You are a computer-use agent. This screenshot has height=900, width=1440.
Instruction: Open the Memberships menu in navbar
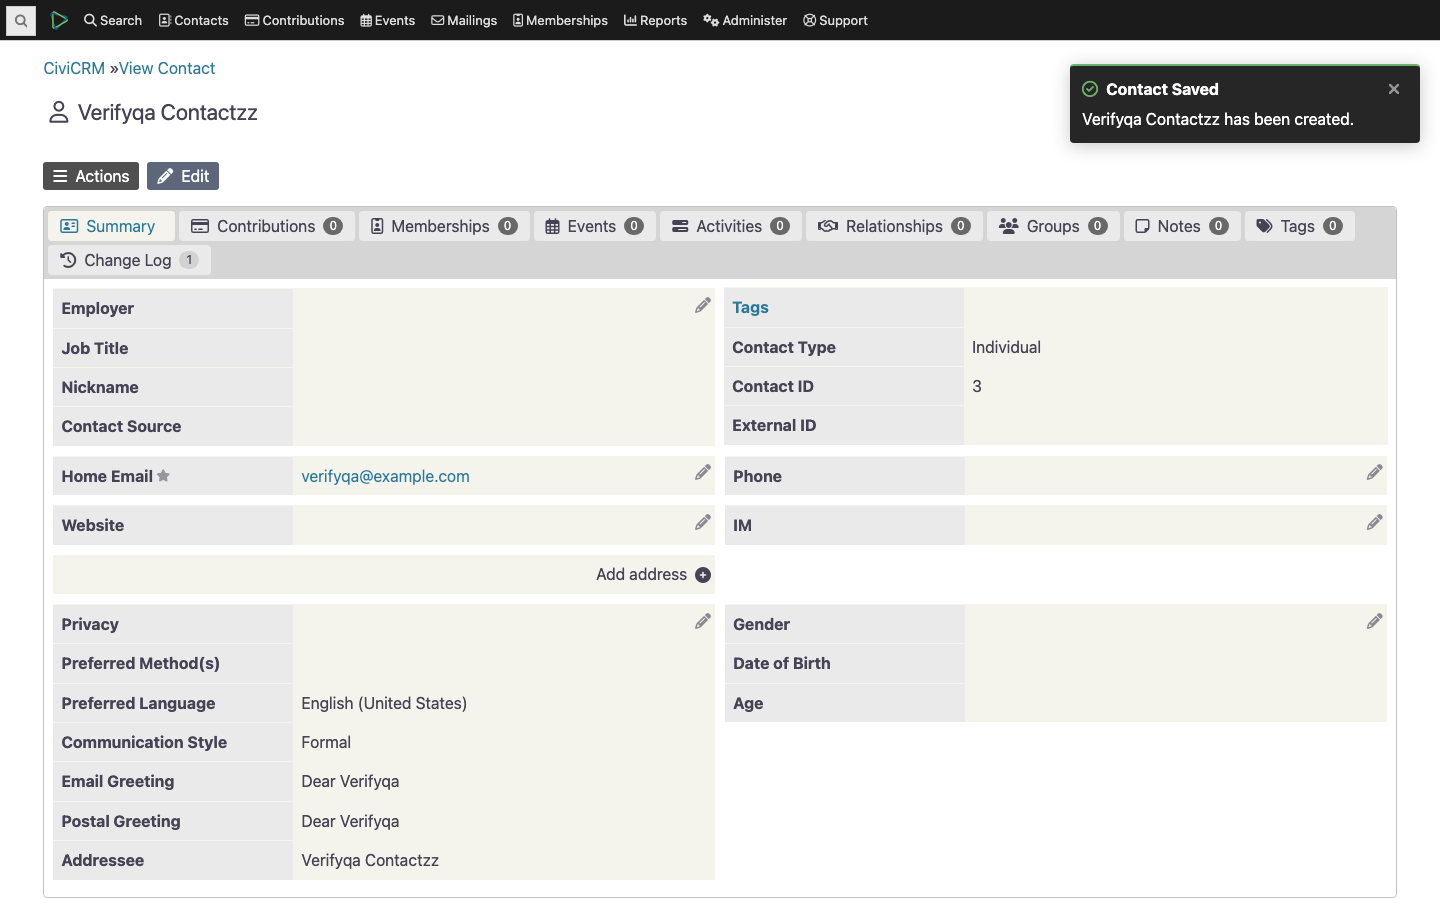pyautogui.click(x=560, y=20)
